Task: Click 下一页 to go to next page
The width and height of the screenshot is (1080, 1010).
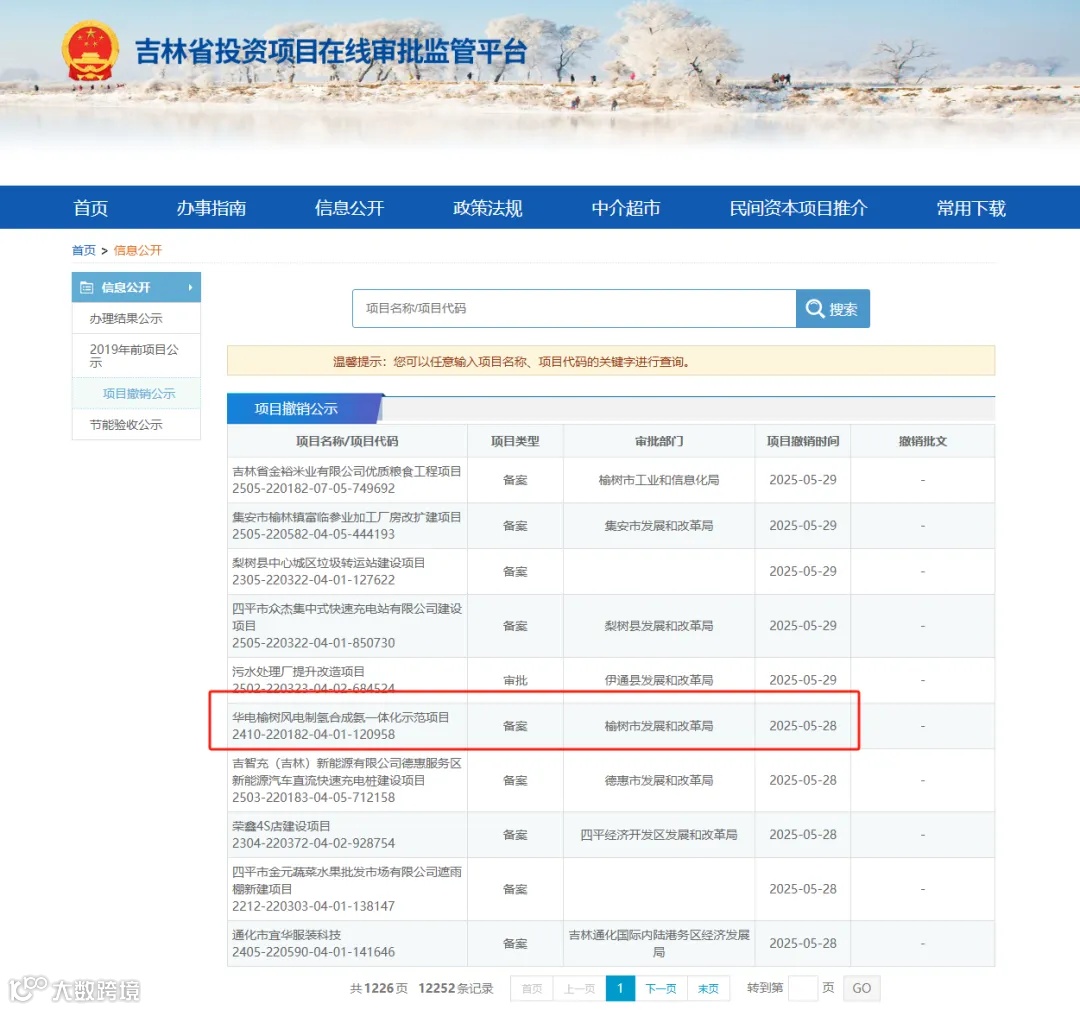Action: [x=661, y=988]
